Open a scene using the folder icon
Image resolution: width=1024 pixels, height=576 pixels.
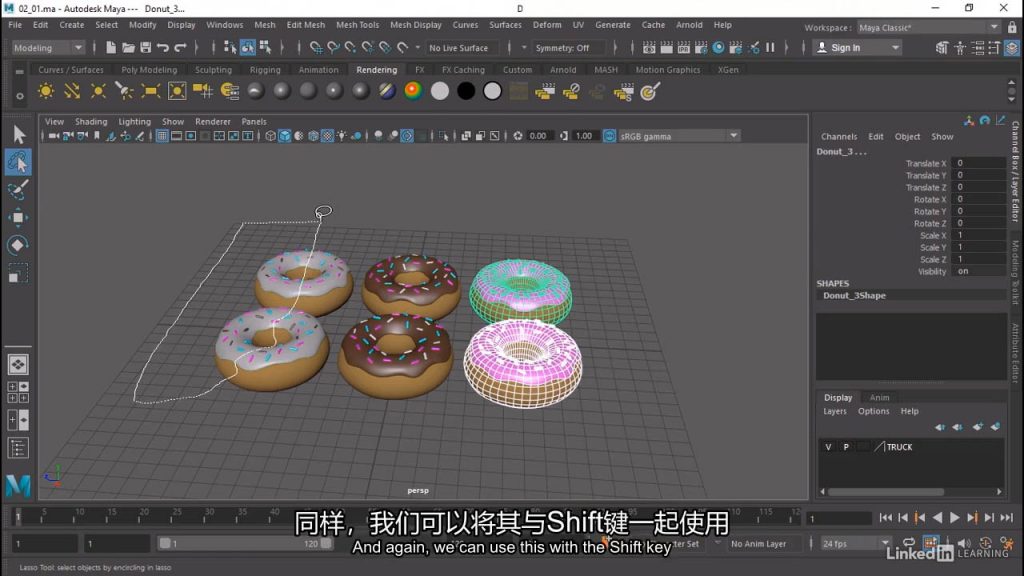pyautogui.click(x=128, y=48)
